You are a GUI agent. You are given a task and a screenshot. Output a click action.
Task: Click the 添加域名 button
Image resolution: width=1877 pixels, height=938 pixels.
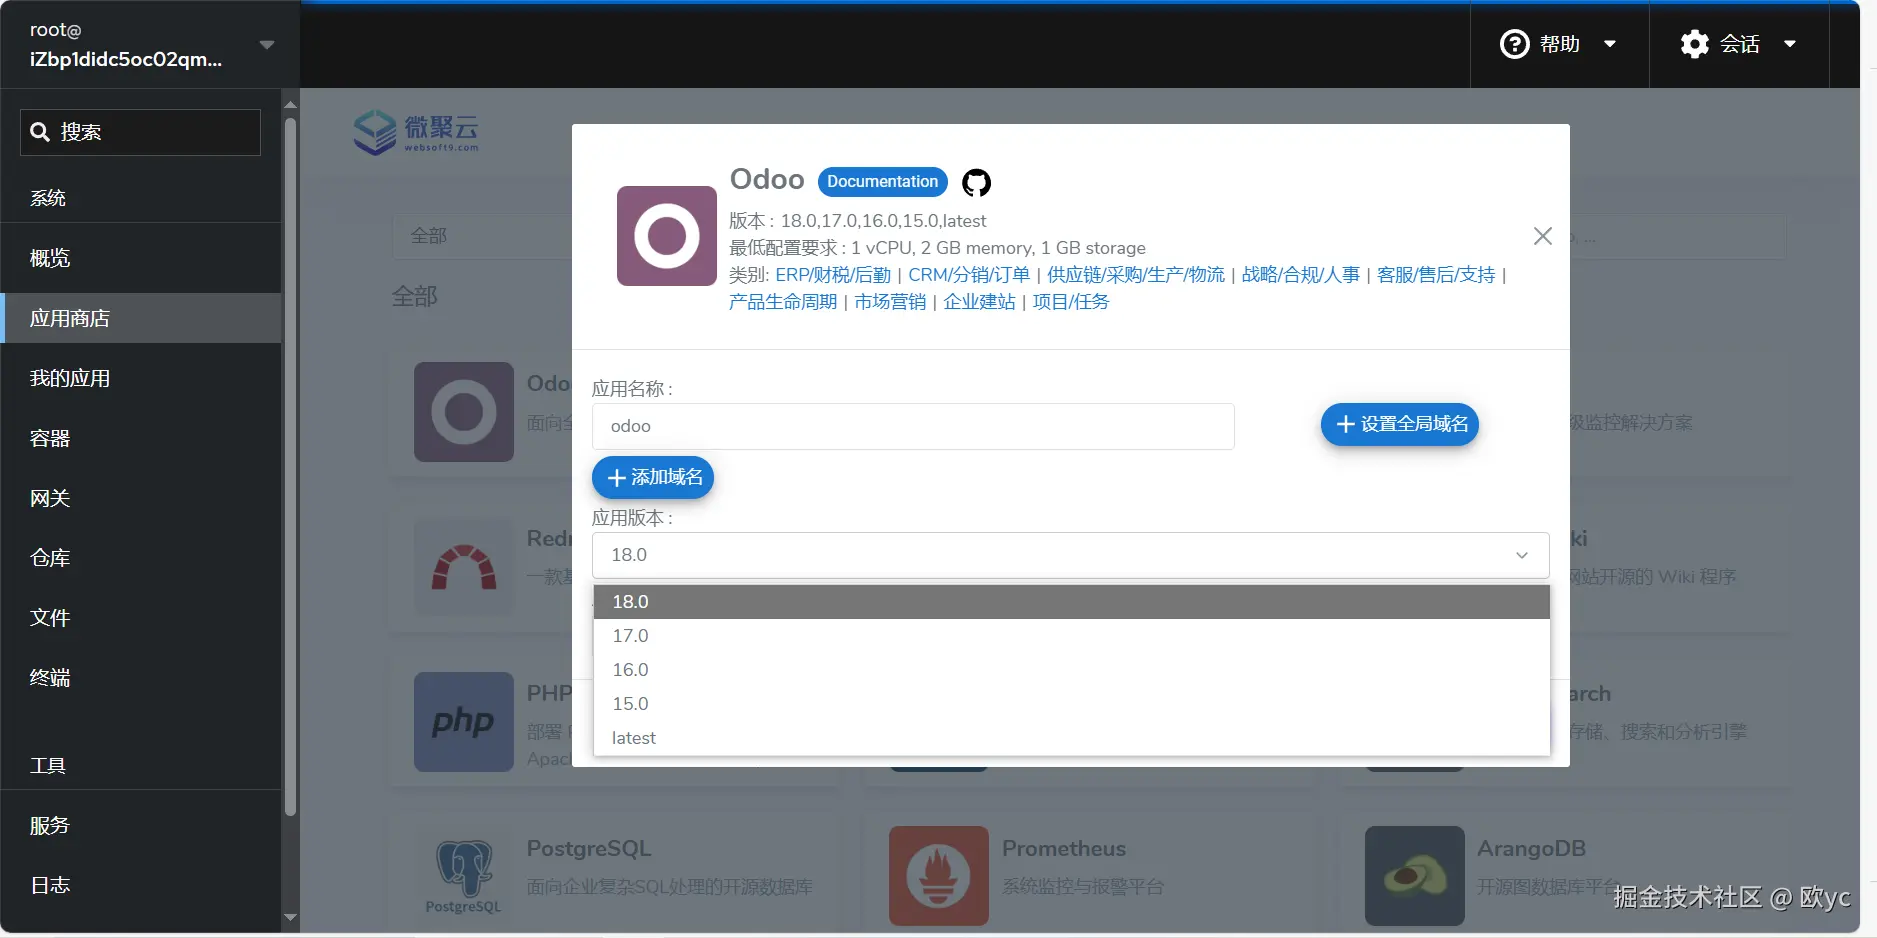[653, 477]
